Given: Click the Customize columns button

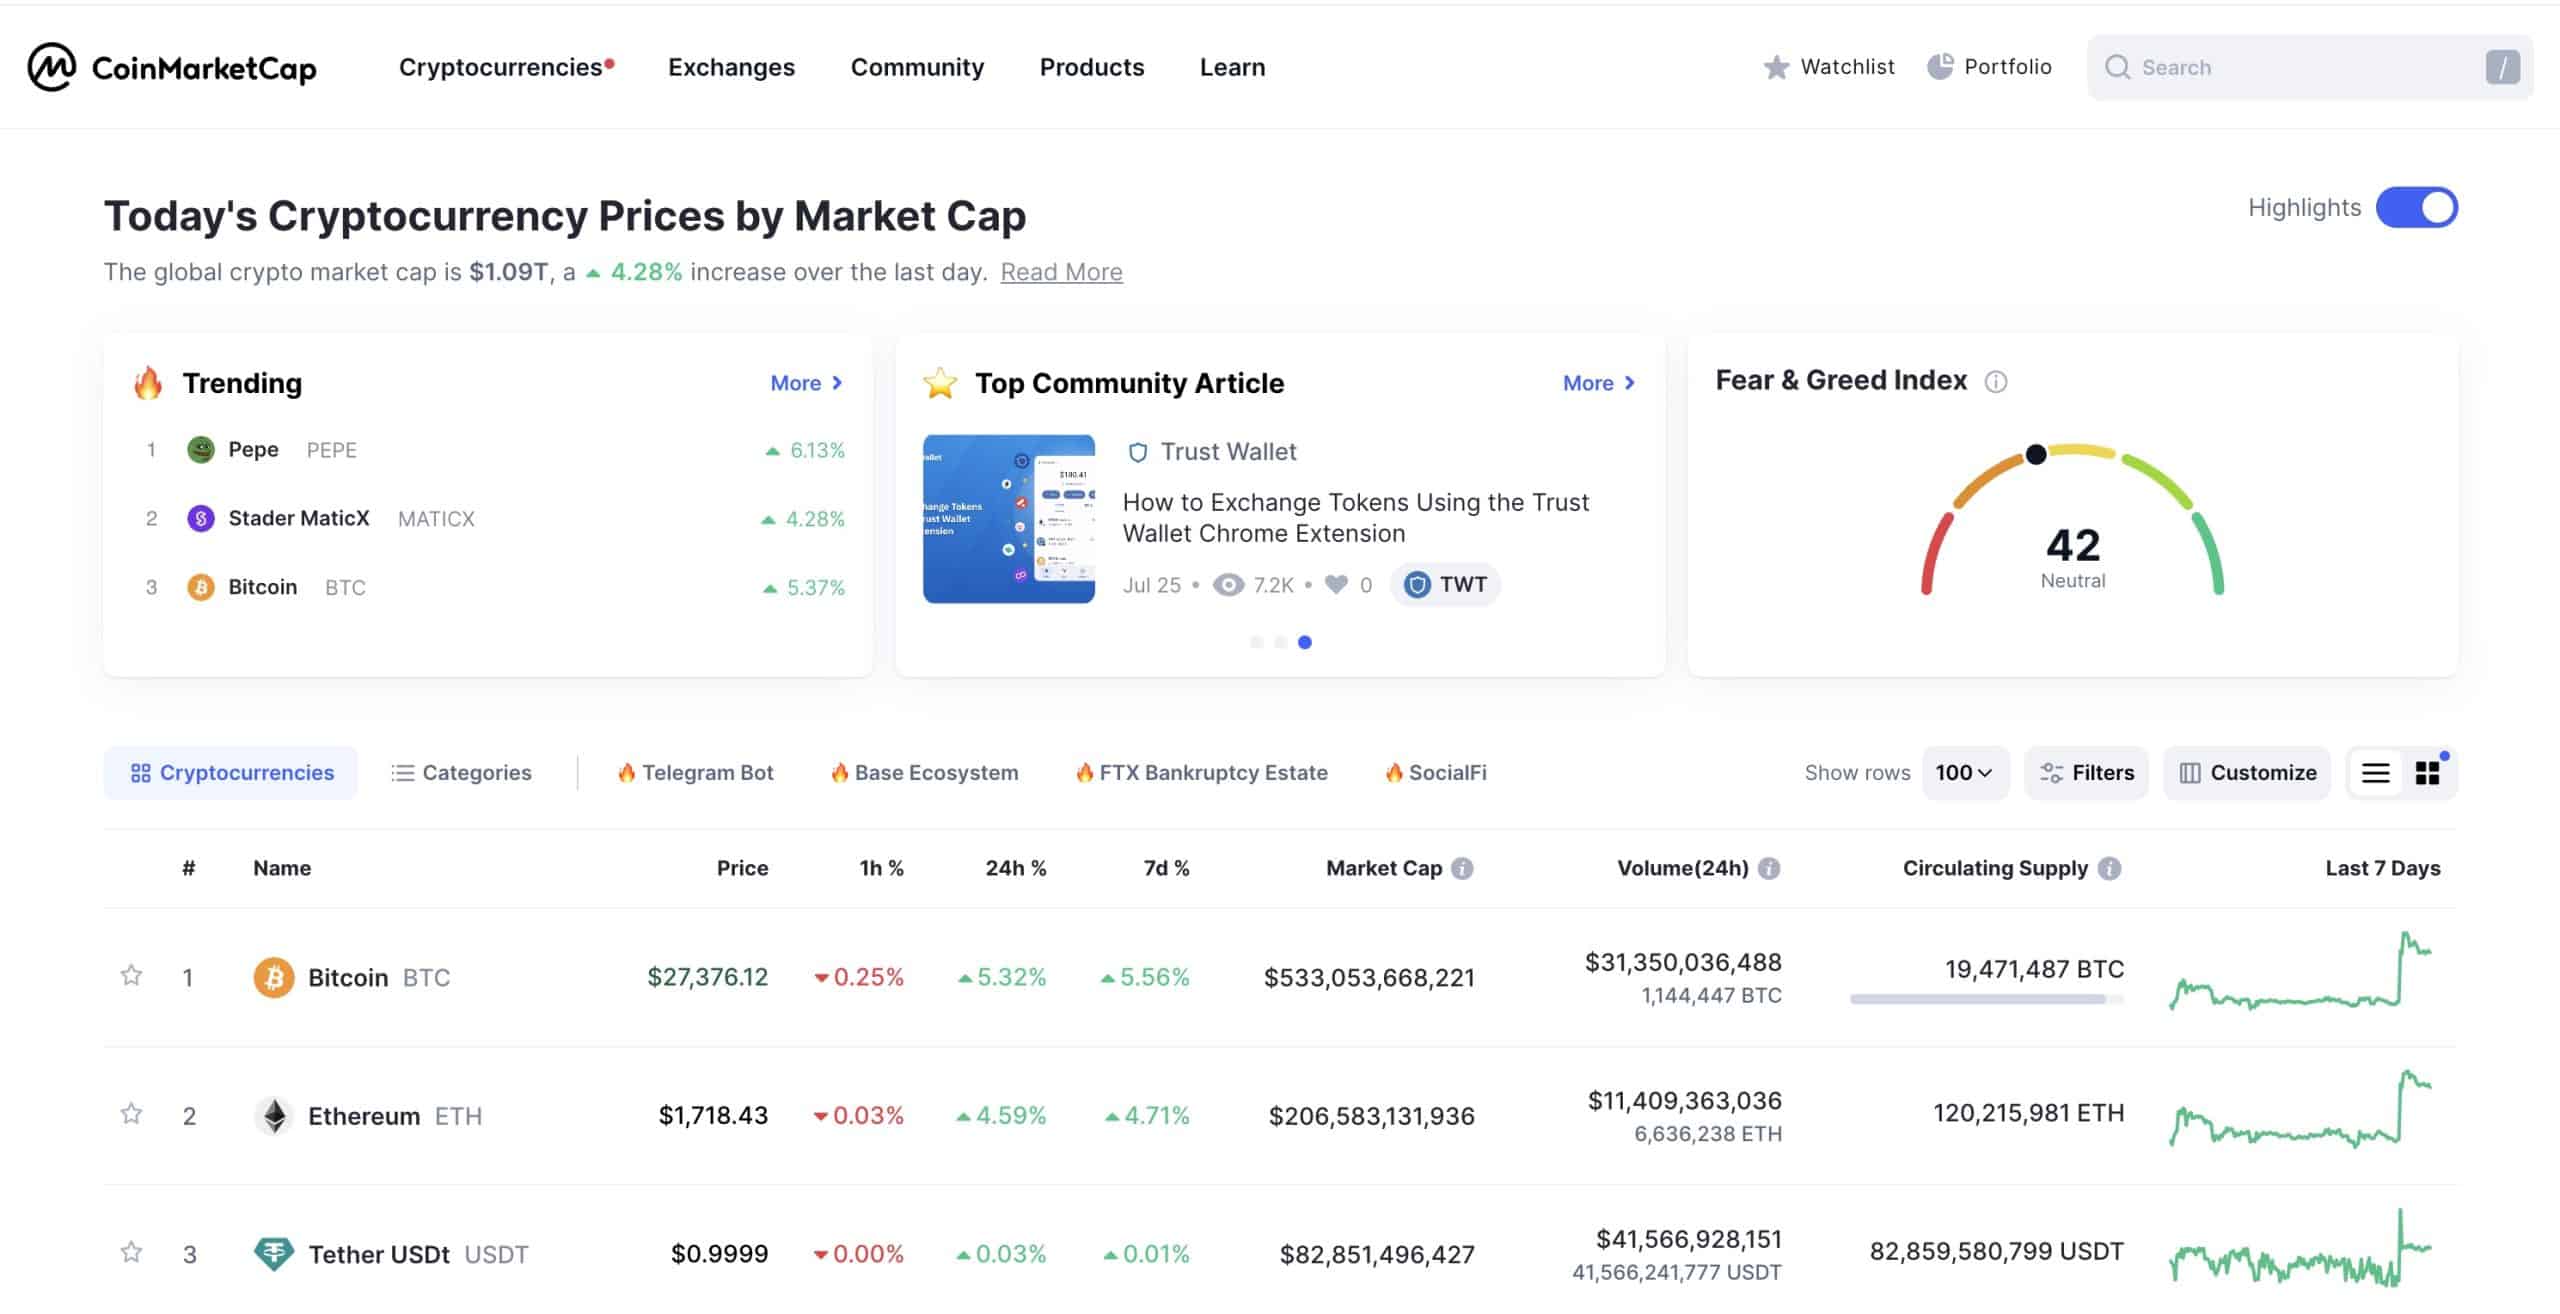Looking at the screenshot, I should 2250,773.
